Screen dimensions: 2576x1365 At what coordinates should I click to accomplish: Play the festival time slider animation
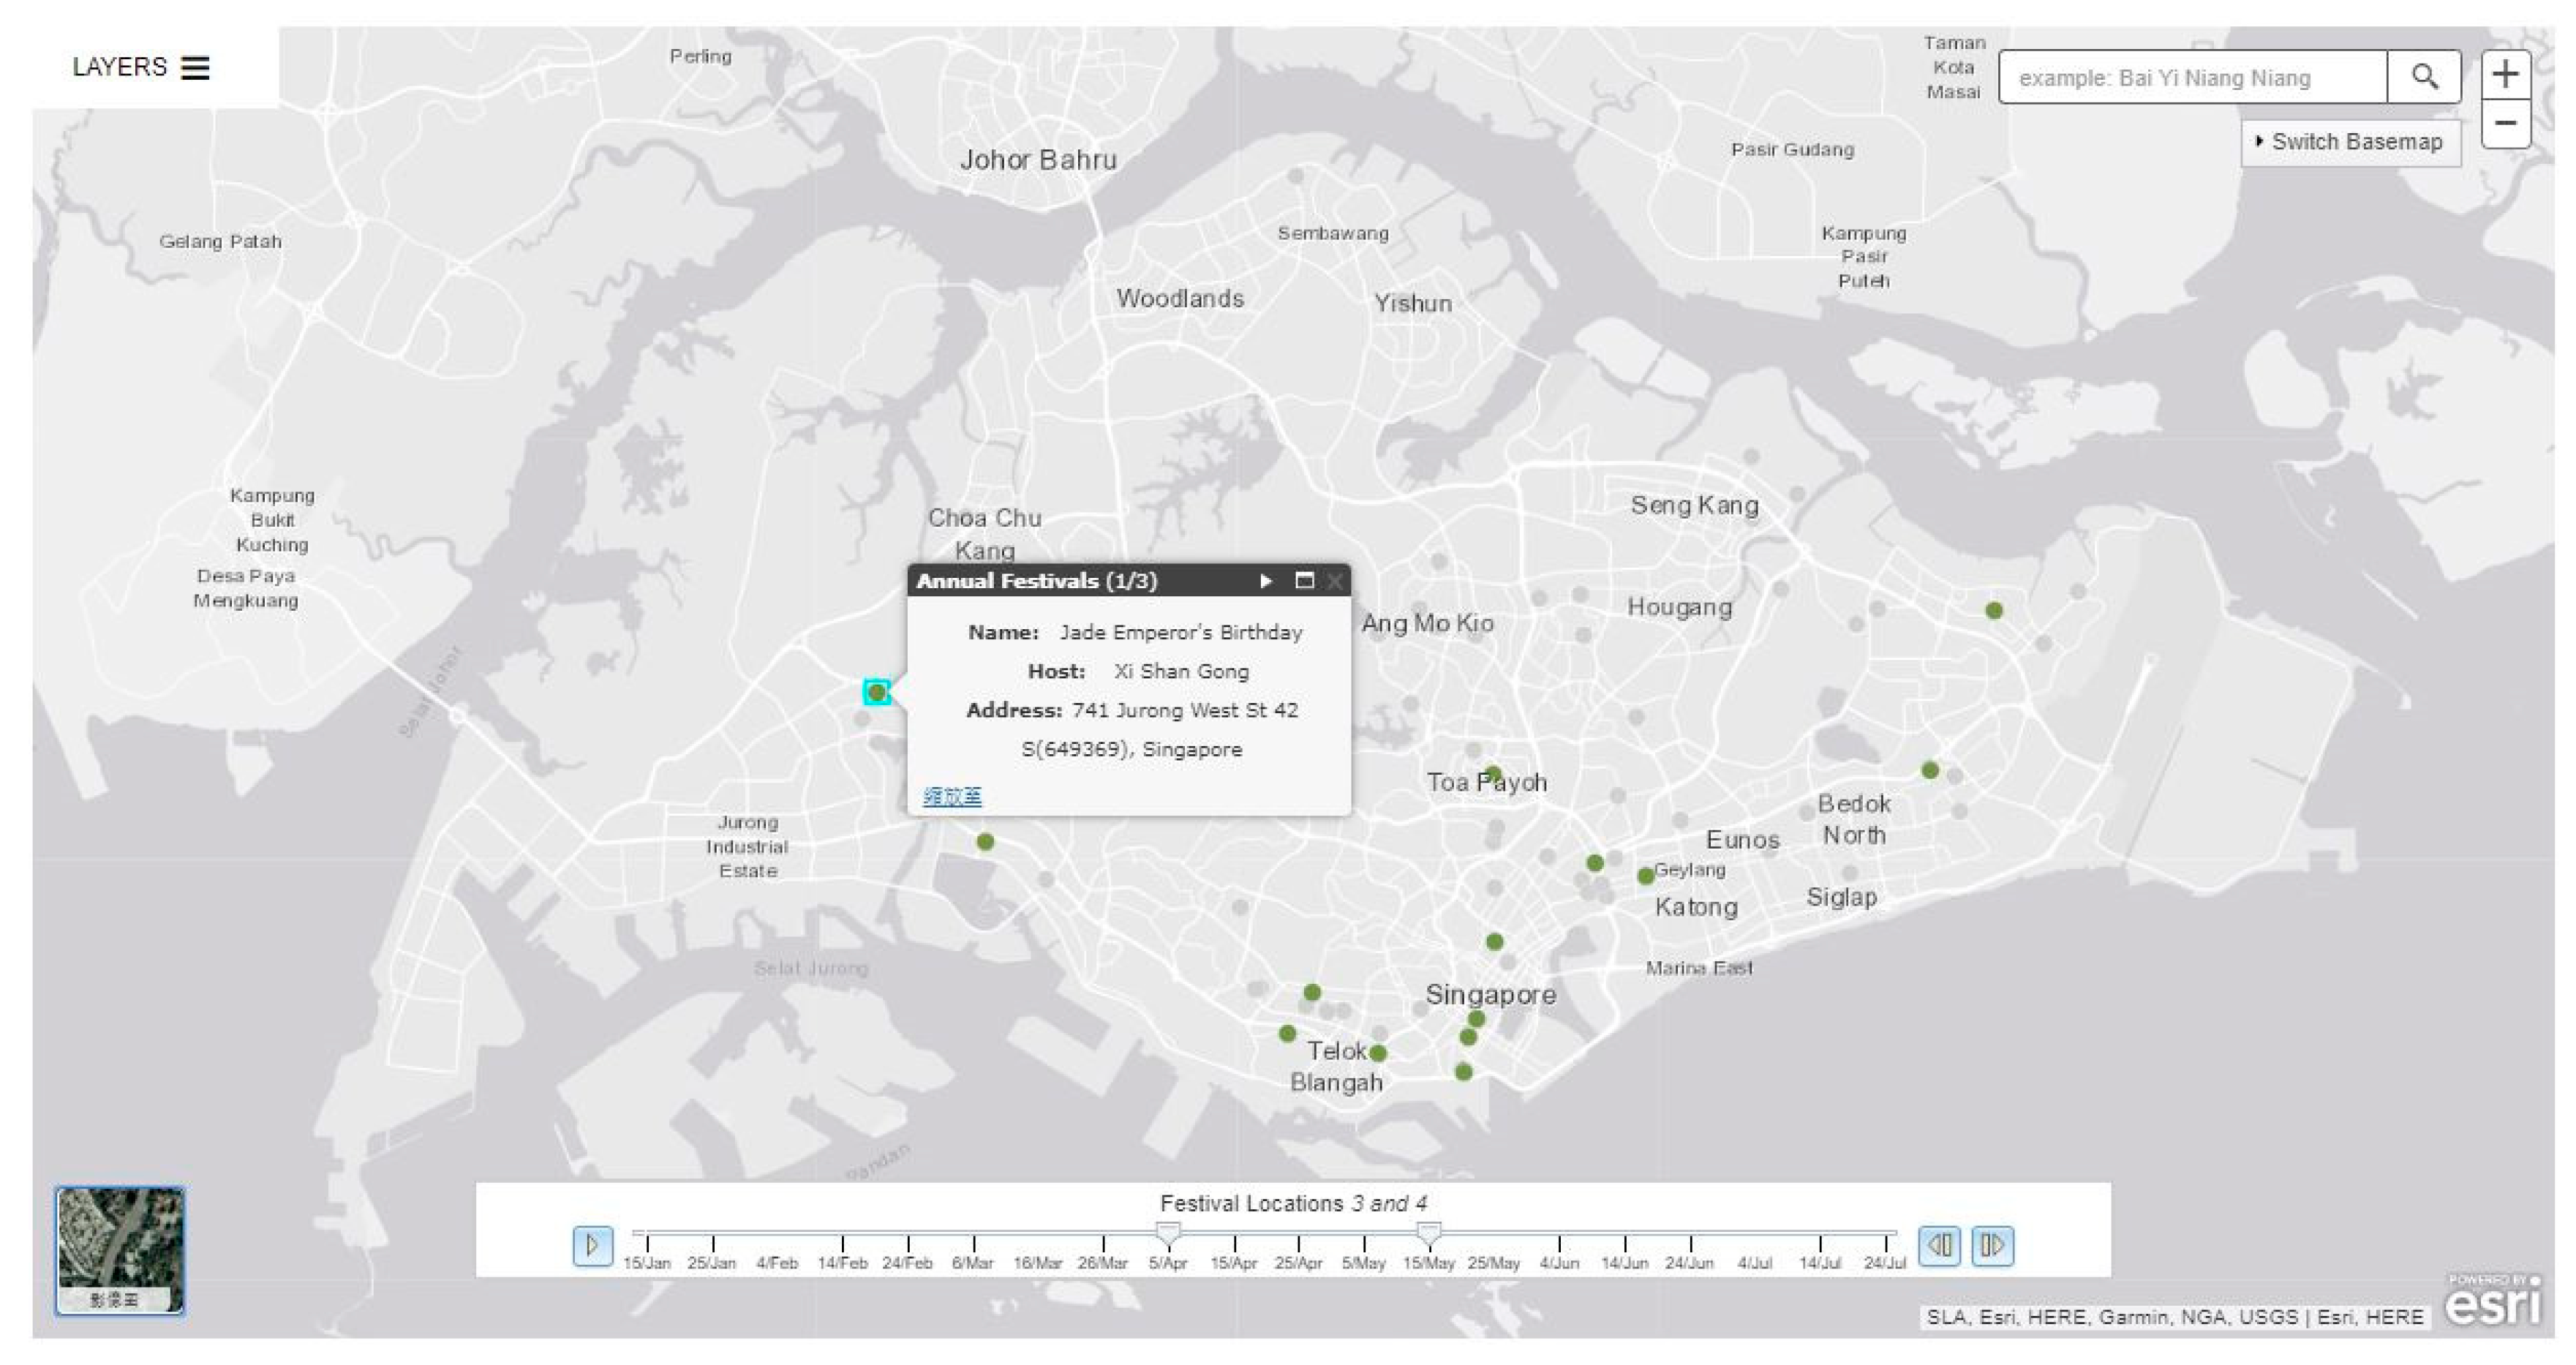tap(592, 1246)
